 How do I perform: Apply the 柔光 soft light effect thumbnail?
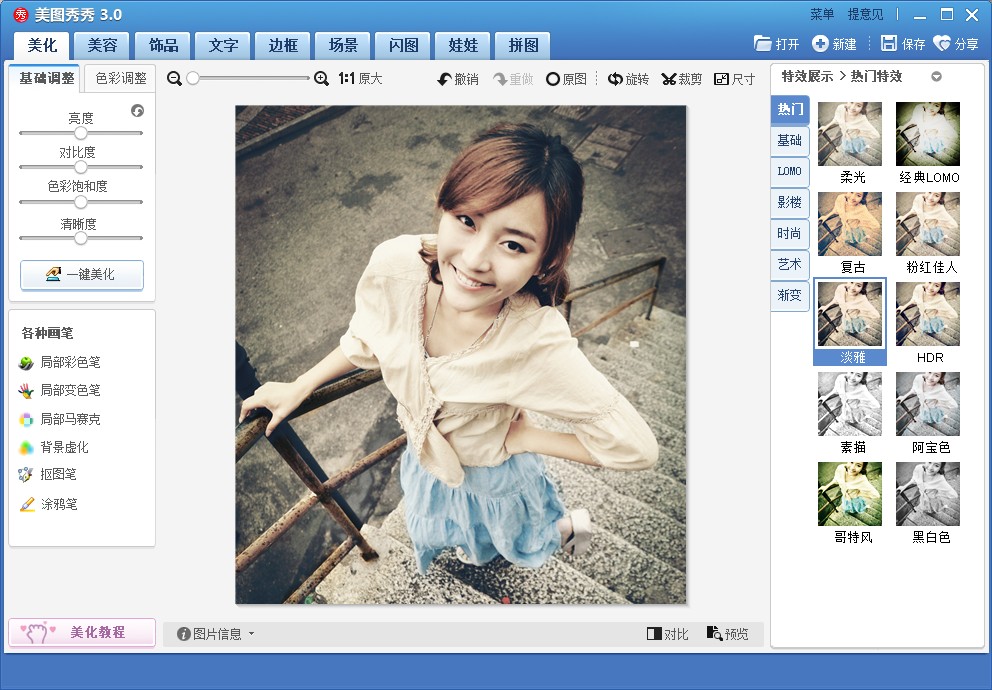pyautogui.click(x=850, y=134)
